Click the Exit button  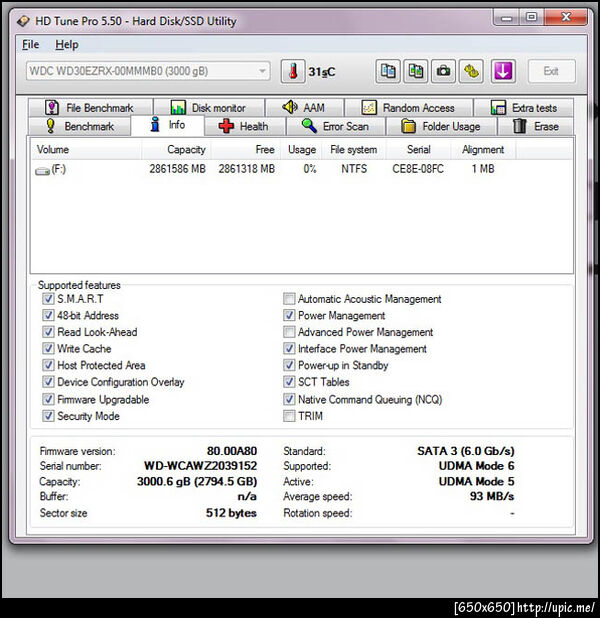pyautogui.click(x=552, y=71)
